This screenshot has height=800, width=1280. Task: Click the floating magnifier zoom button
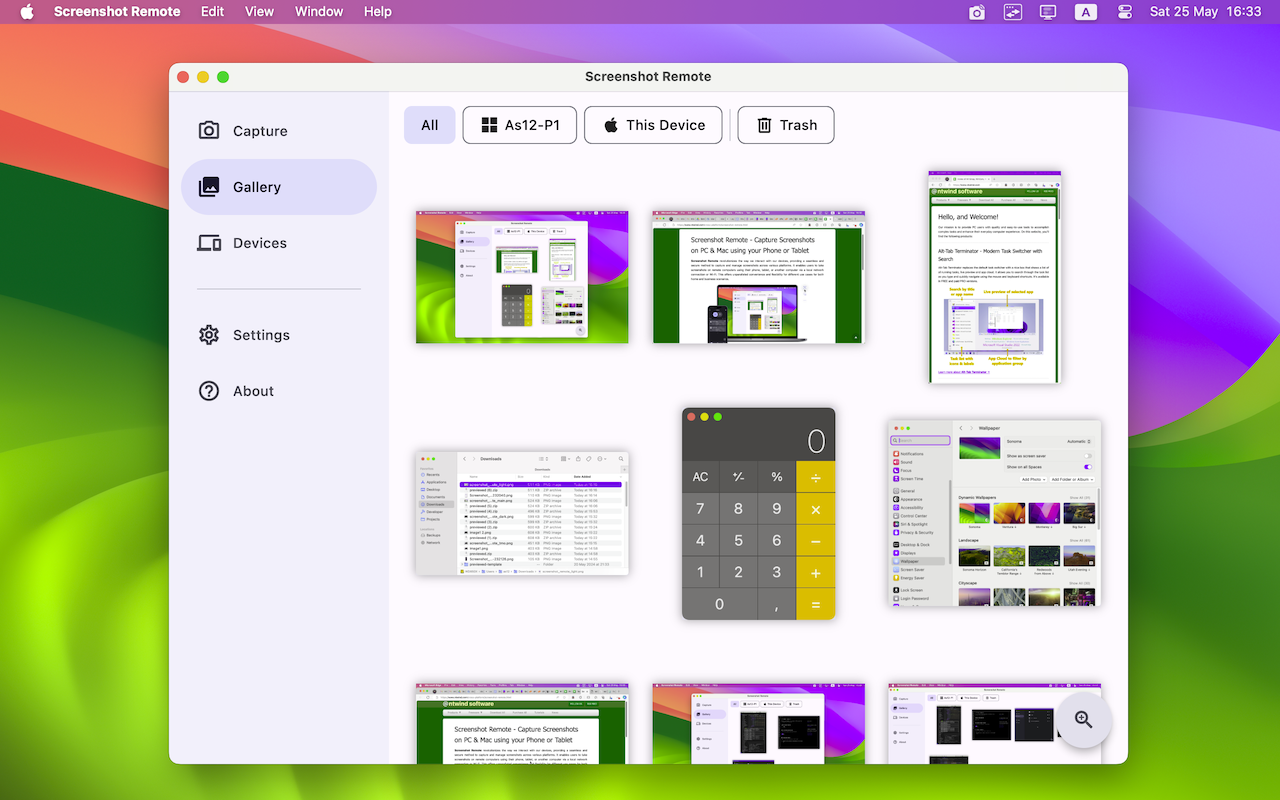(1084, 720)
